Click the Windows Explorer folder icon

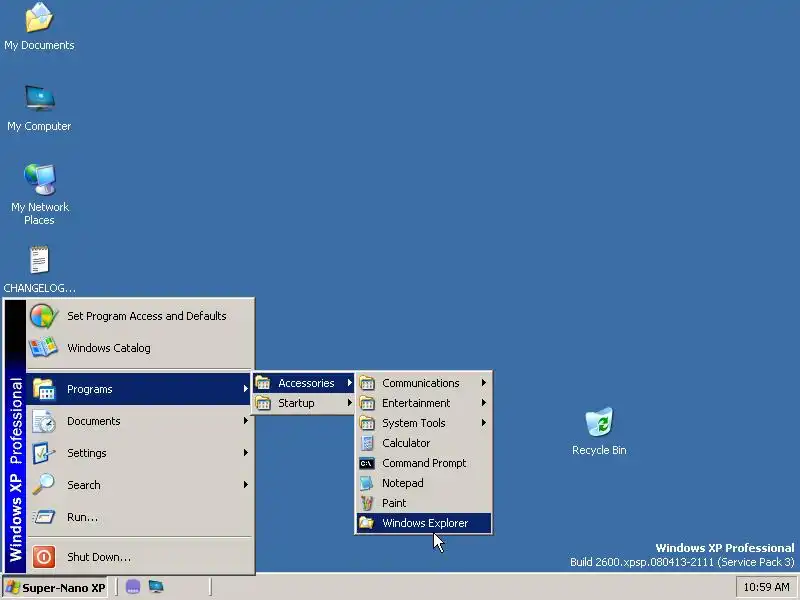coord(367,523)
